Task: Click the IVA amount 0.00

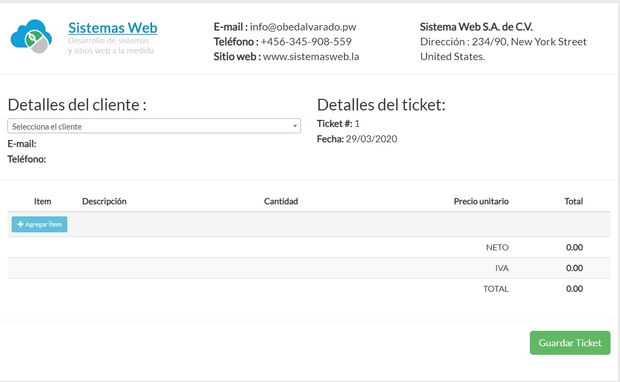Action: click(x=575, y=268)
